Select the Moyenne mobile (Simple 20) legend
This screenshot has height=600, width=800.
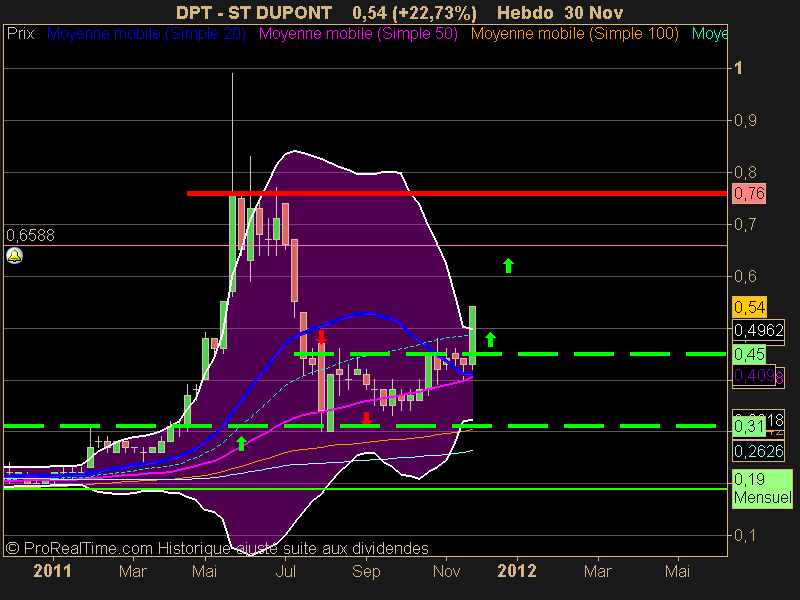146,34
